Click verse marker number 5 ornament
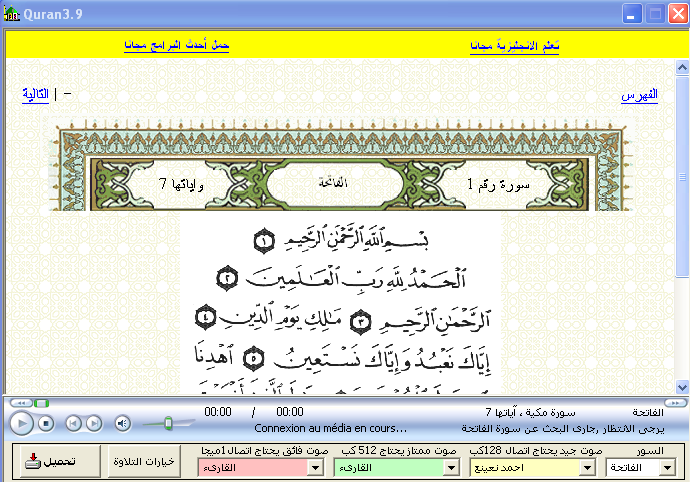This screenshot has width=690, height=482. coord(253,358)
